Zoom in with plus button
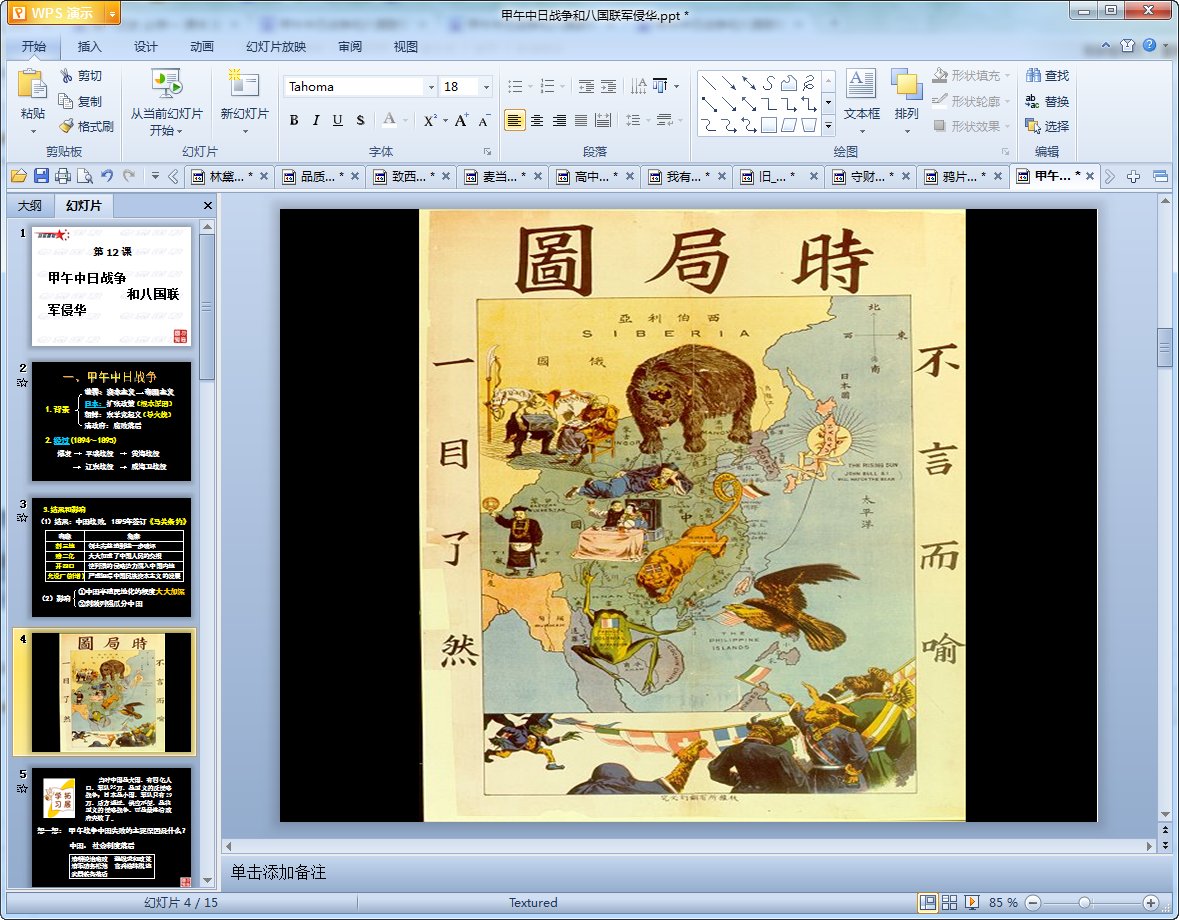 coord(1150,903)
